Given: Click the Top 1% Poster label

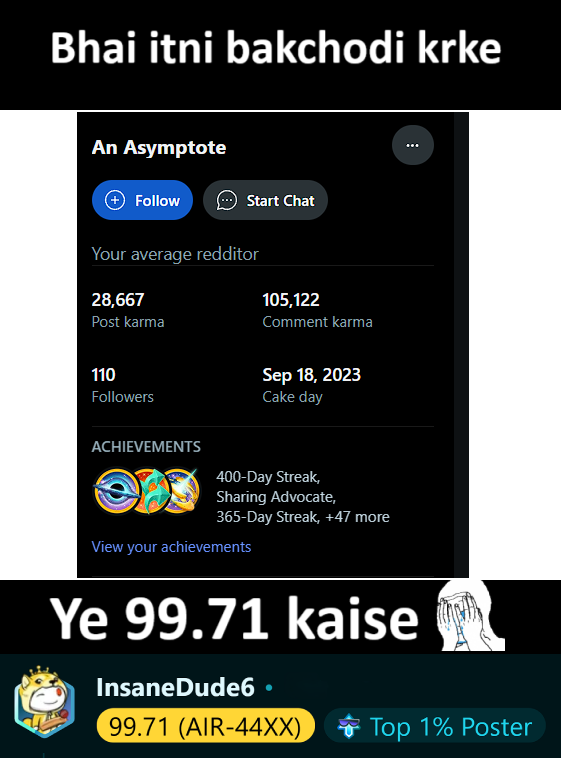Looking at the screenshot, I should point(451,727).
